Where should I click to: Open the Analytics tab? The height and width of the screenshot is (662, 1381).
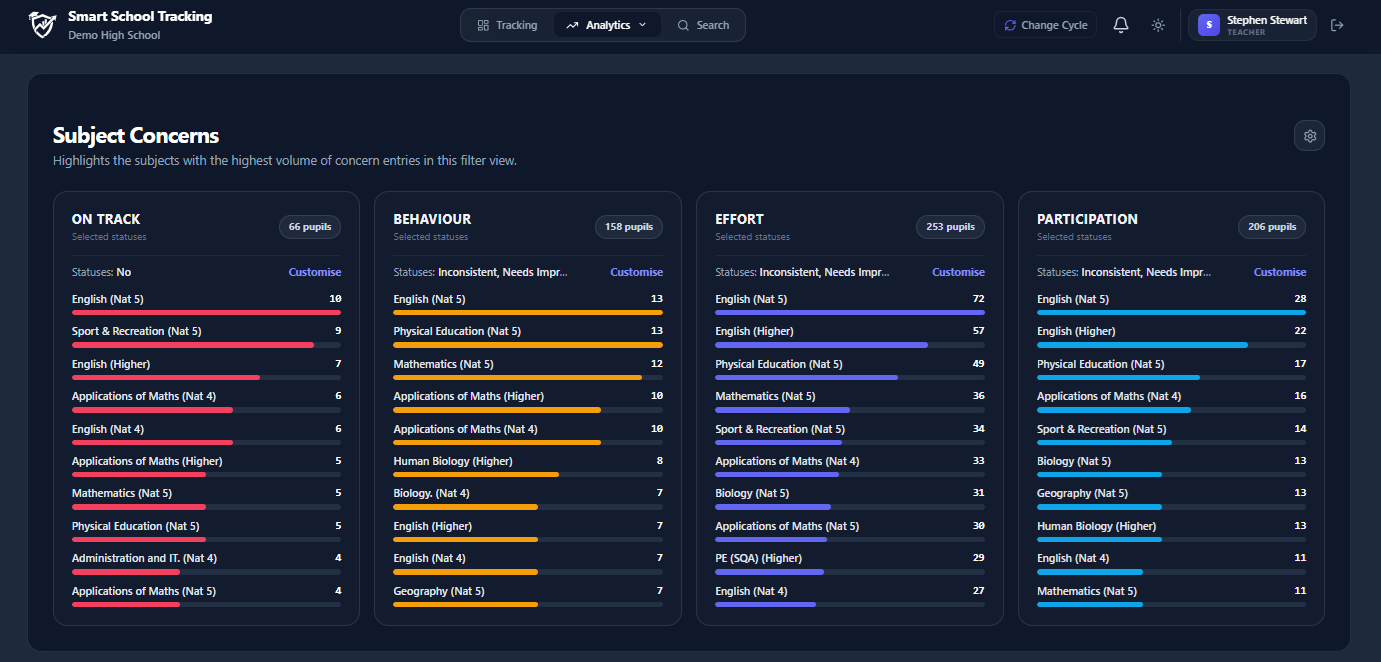(x=607, y=25)
